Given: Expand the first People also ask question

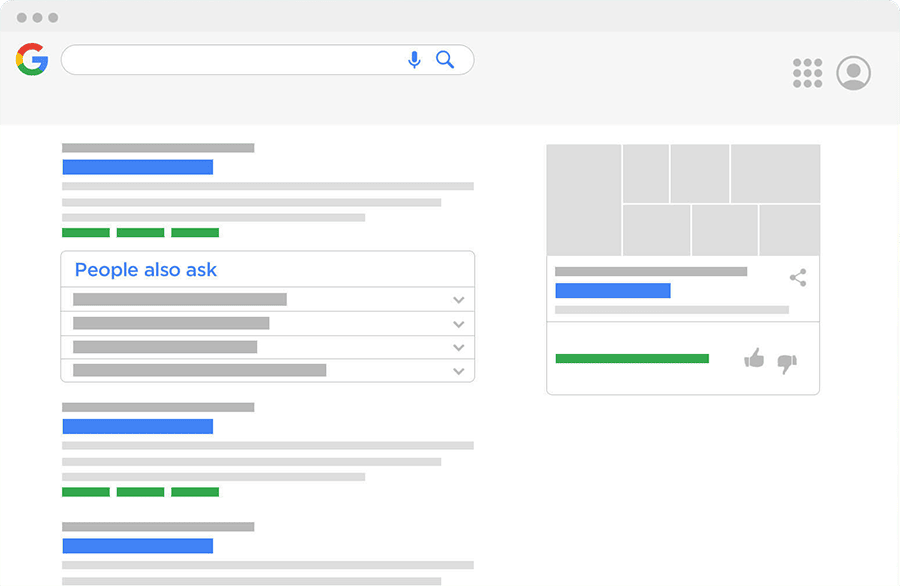Looking at the screenshot, I should point(267,299).
